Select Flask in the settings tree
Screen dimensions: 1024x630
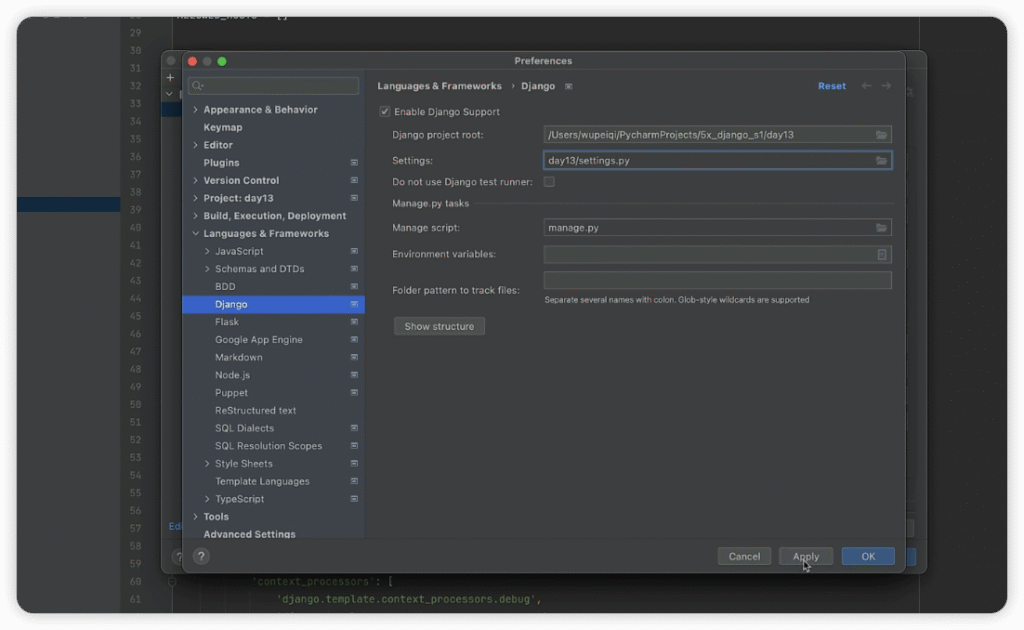[x=227, y=322]
